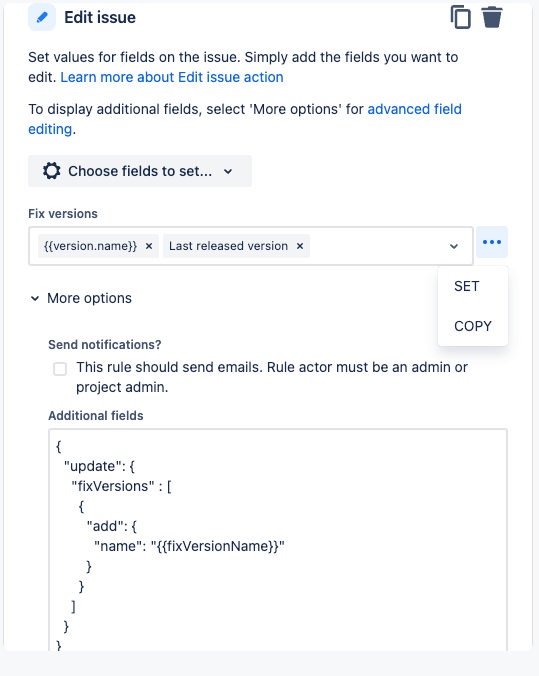Open the Choose fields to set dropdown

(140, 171)
